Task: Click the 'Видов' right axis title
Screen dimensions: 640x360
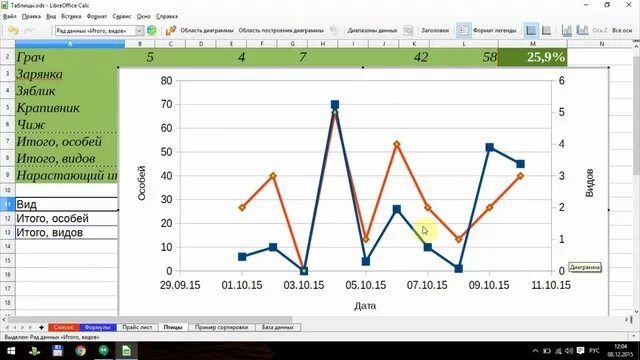Action: (x=589, y=183)
